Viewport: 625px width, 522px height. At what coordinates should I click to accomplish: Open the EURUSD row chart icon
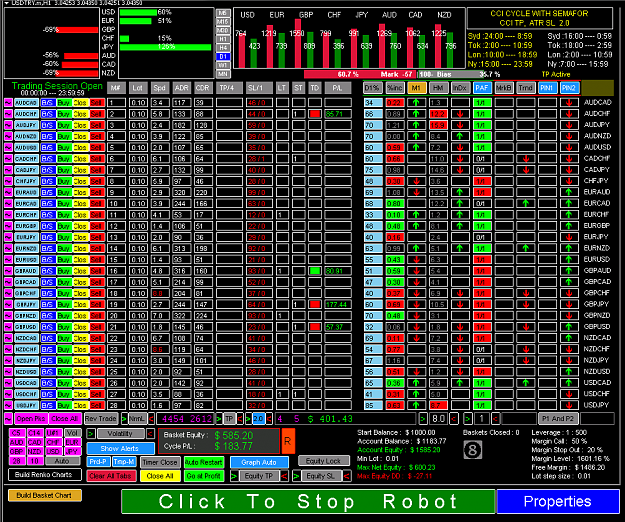8,259
